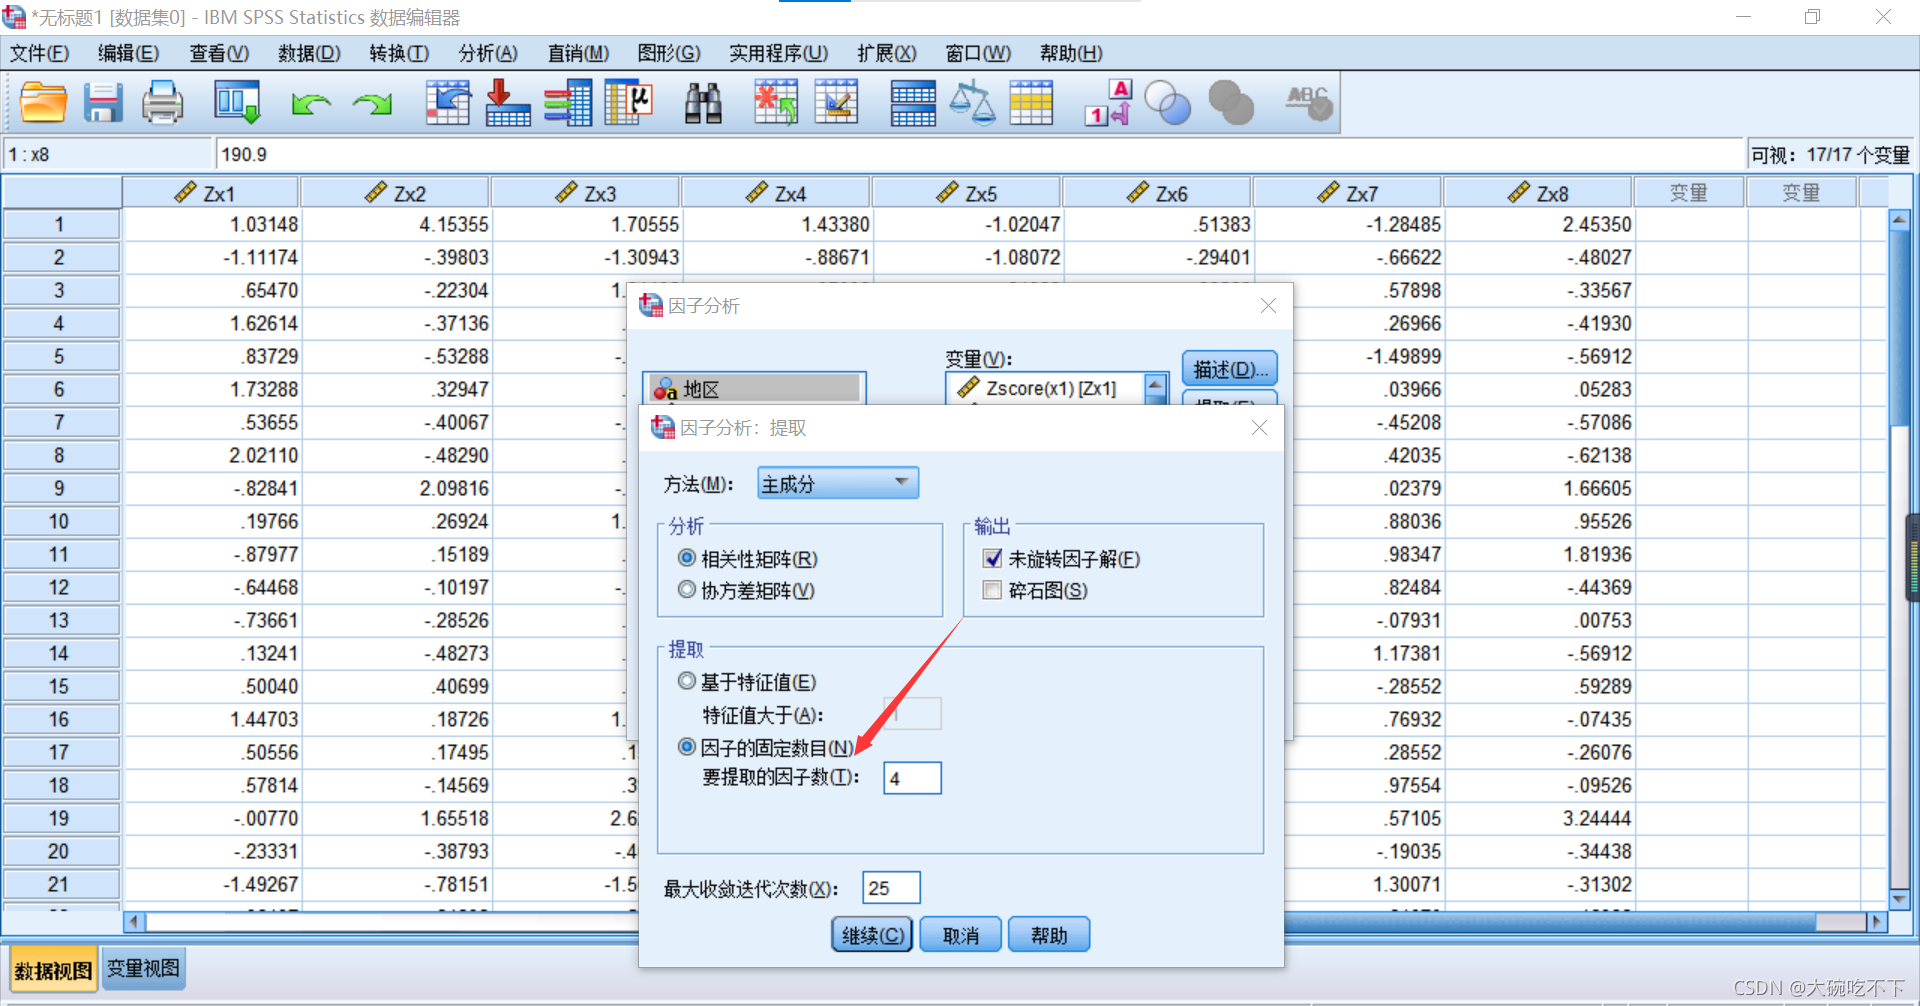Select the Zx1 column header
The height and width of the screenshot is (1006, 1920).
pos(210,193)
